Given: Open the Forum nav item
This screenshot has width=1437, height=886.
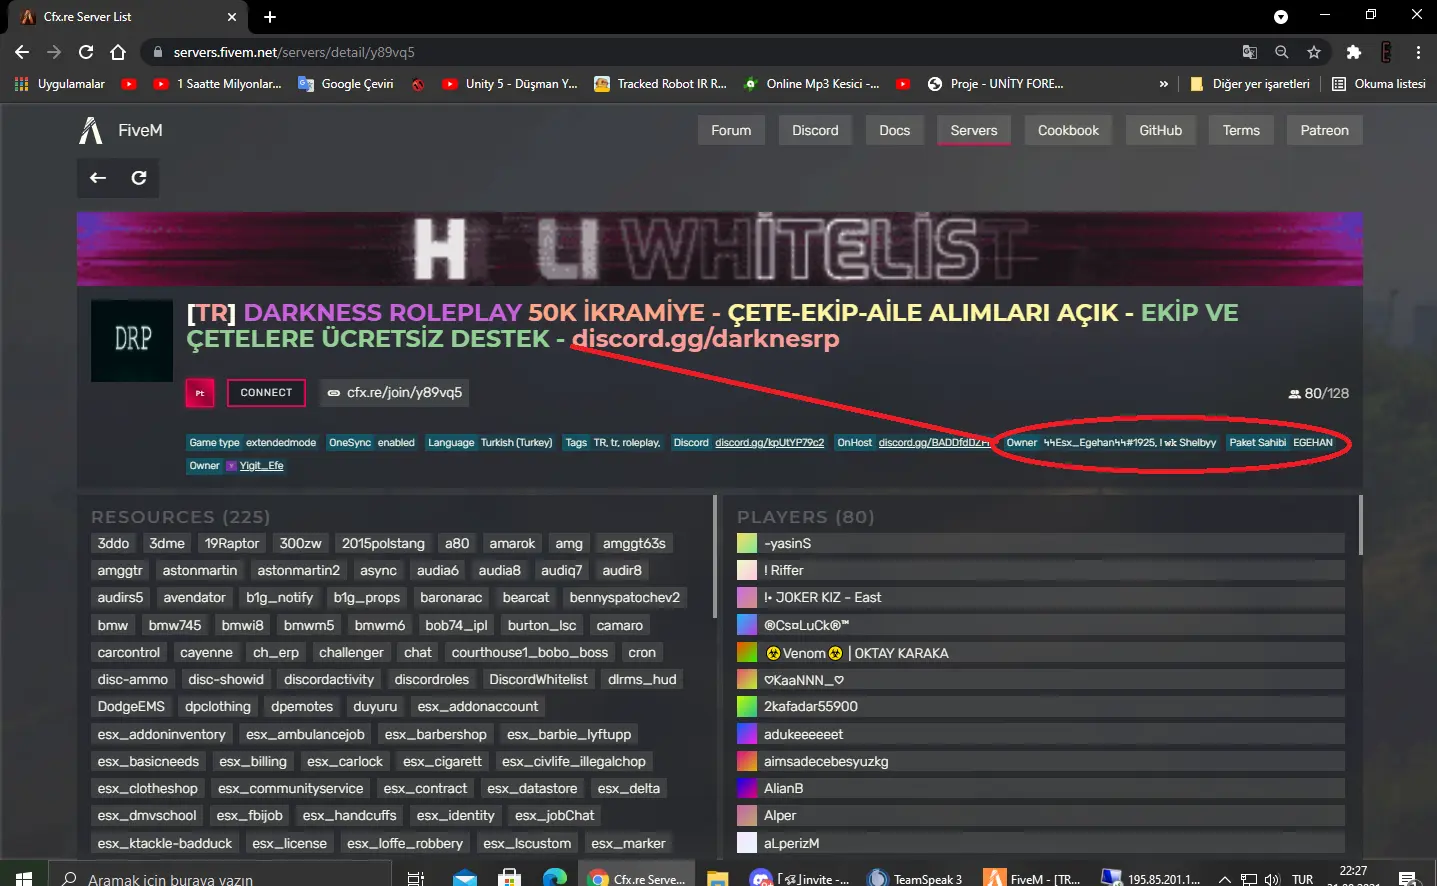Looking at the screenshot, I should (731, 130).
